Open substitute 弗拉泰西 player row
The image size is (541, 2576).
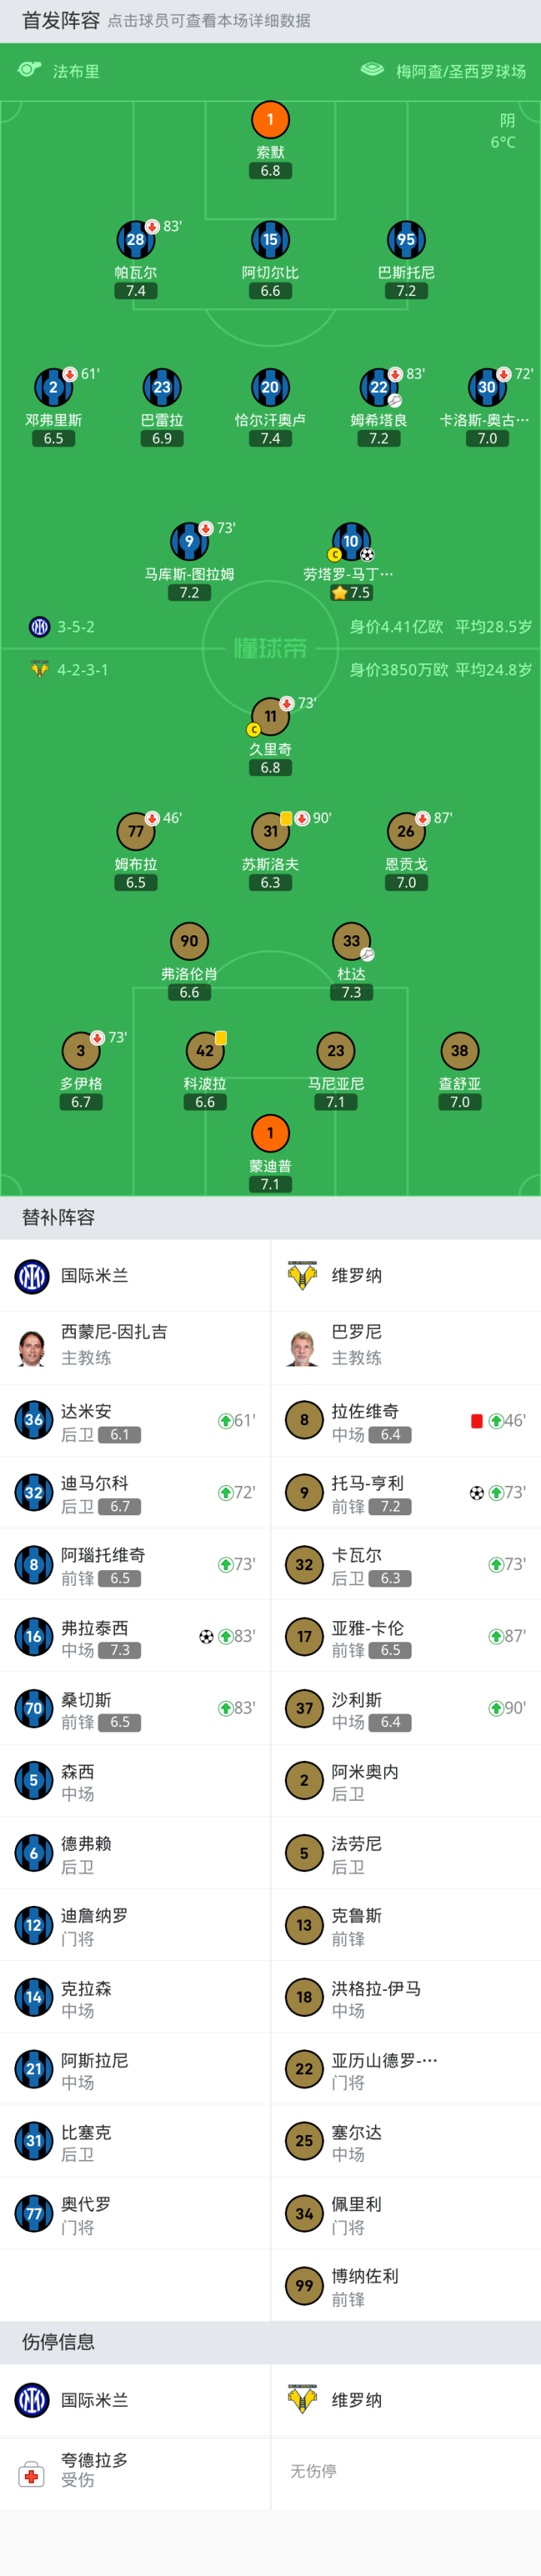point(135,1637)
